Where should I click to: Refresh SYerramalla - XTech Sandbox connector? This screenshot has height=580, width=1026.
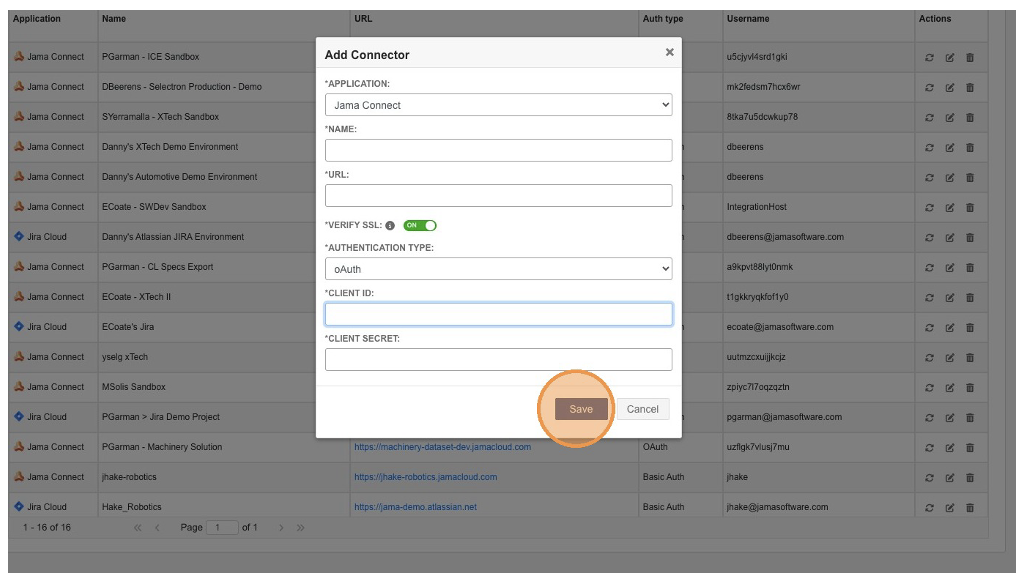(929, 118)
